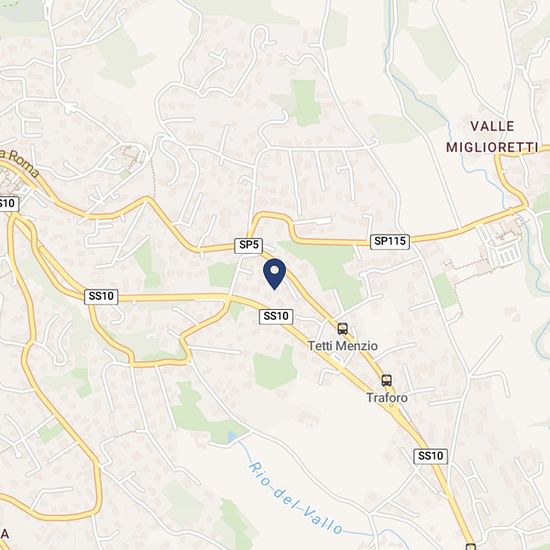Click the partially visible bus icon at bottom edge

click(471, 546)
